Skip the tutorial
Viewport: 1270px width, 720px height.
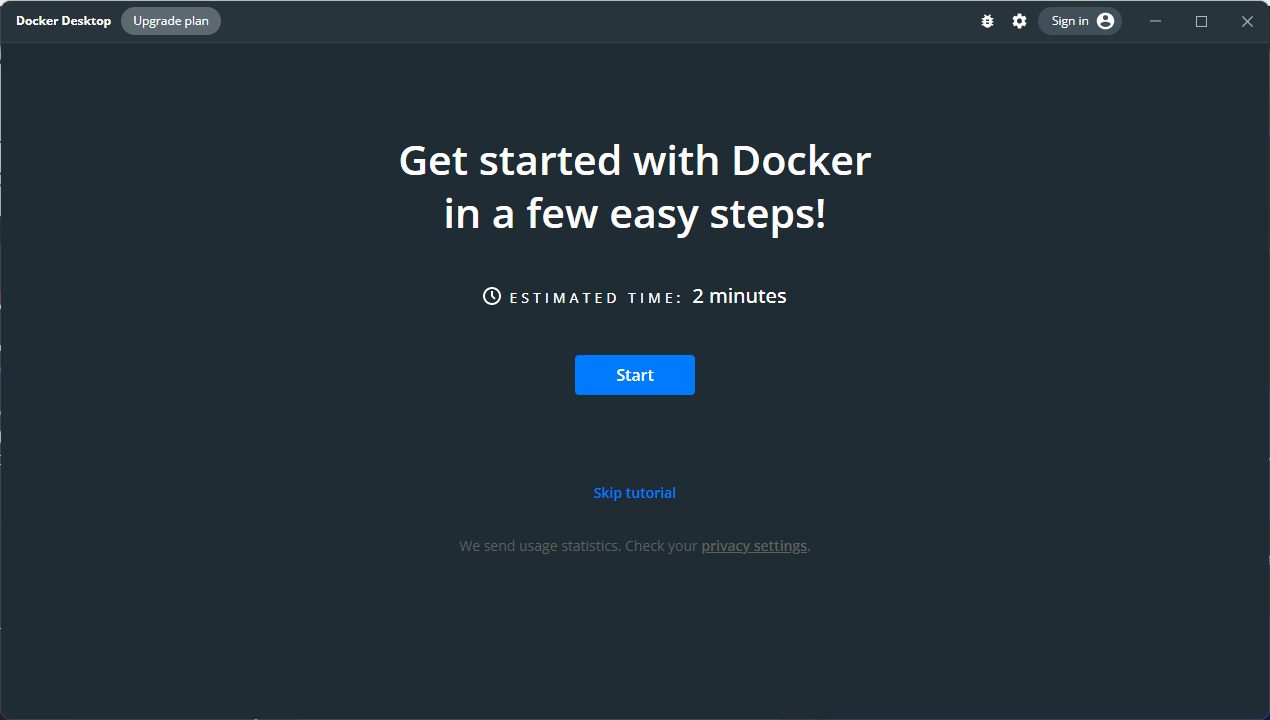(634, 492)
